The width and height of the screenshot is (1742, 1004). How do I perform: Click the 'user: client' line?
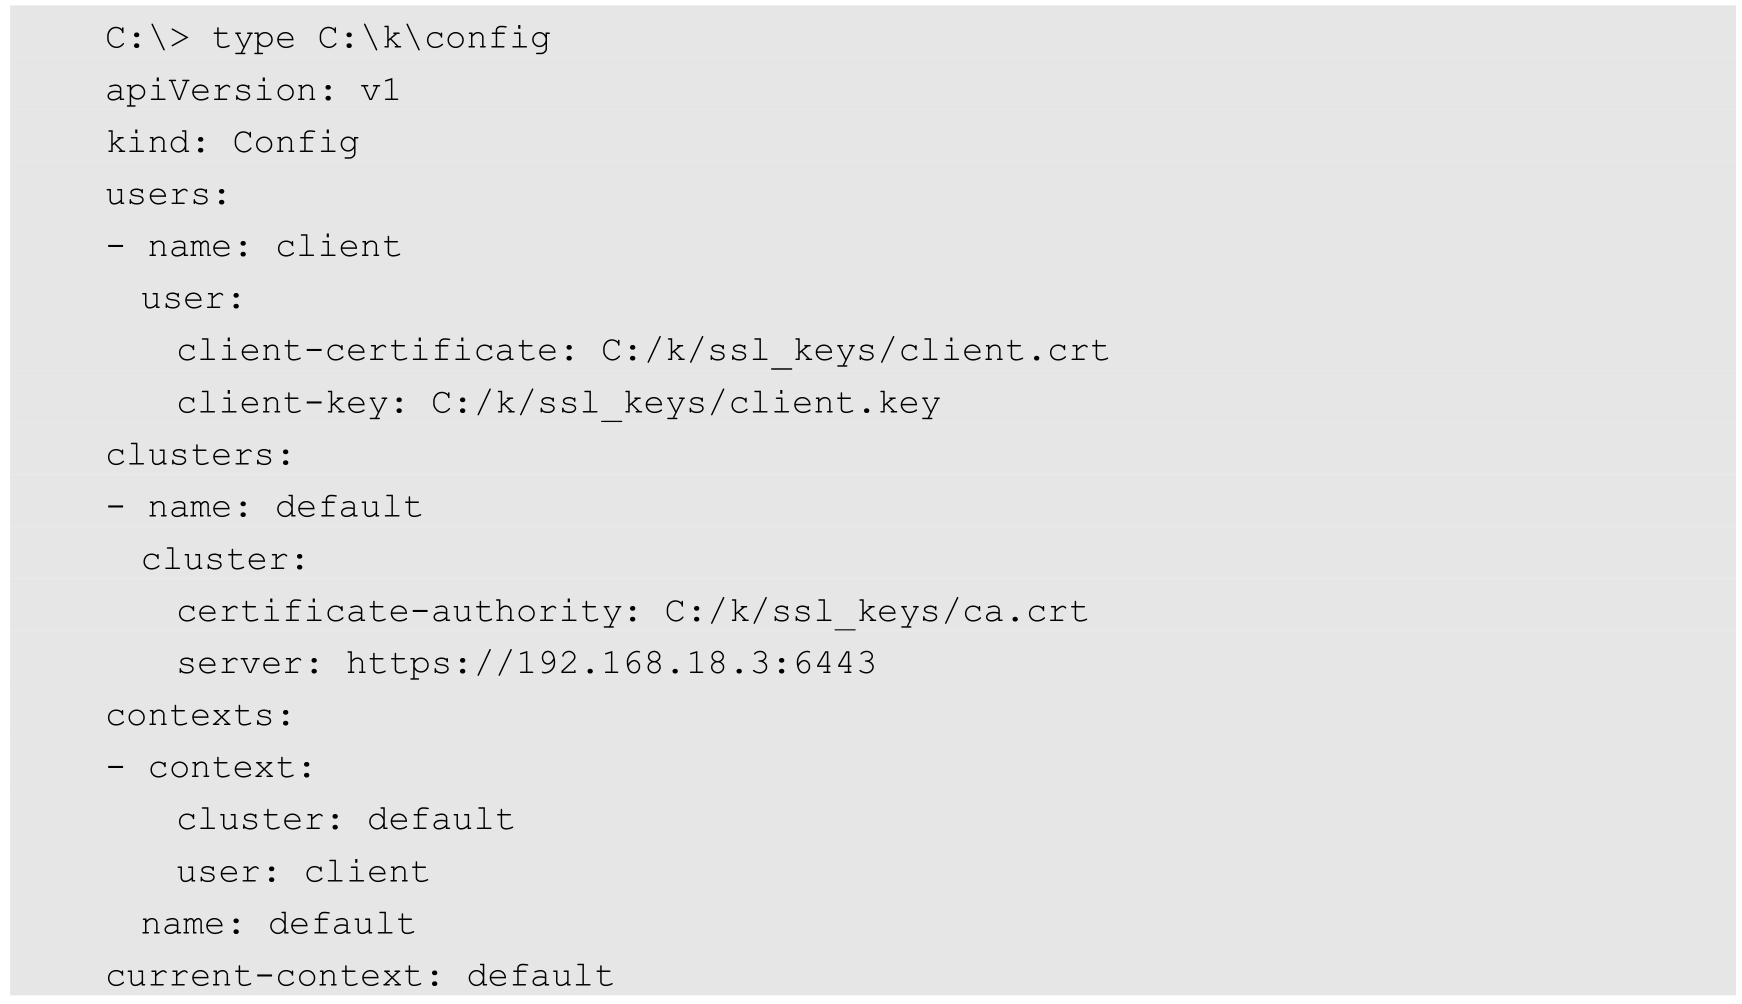pyautogui.click(x=303, y=872)
